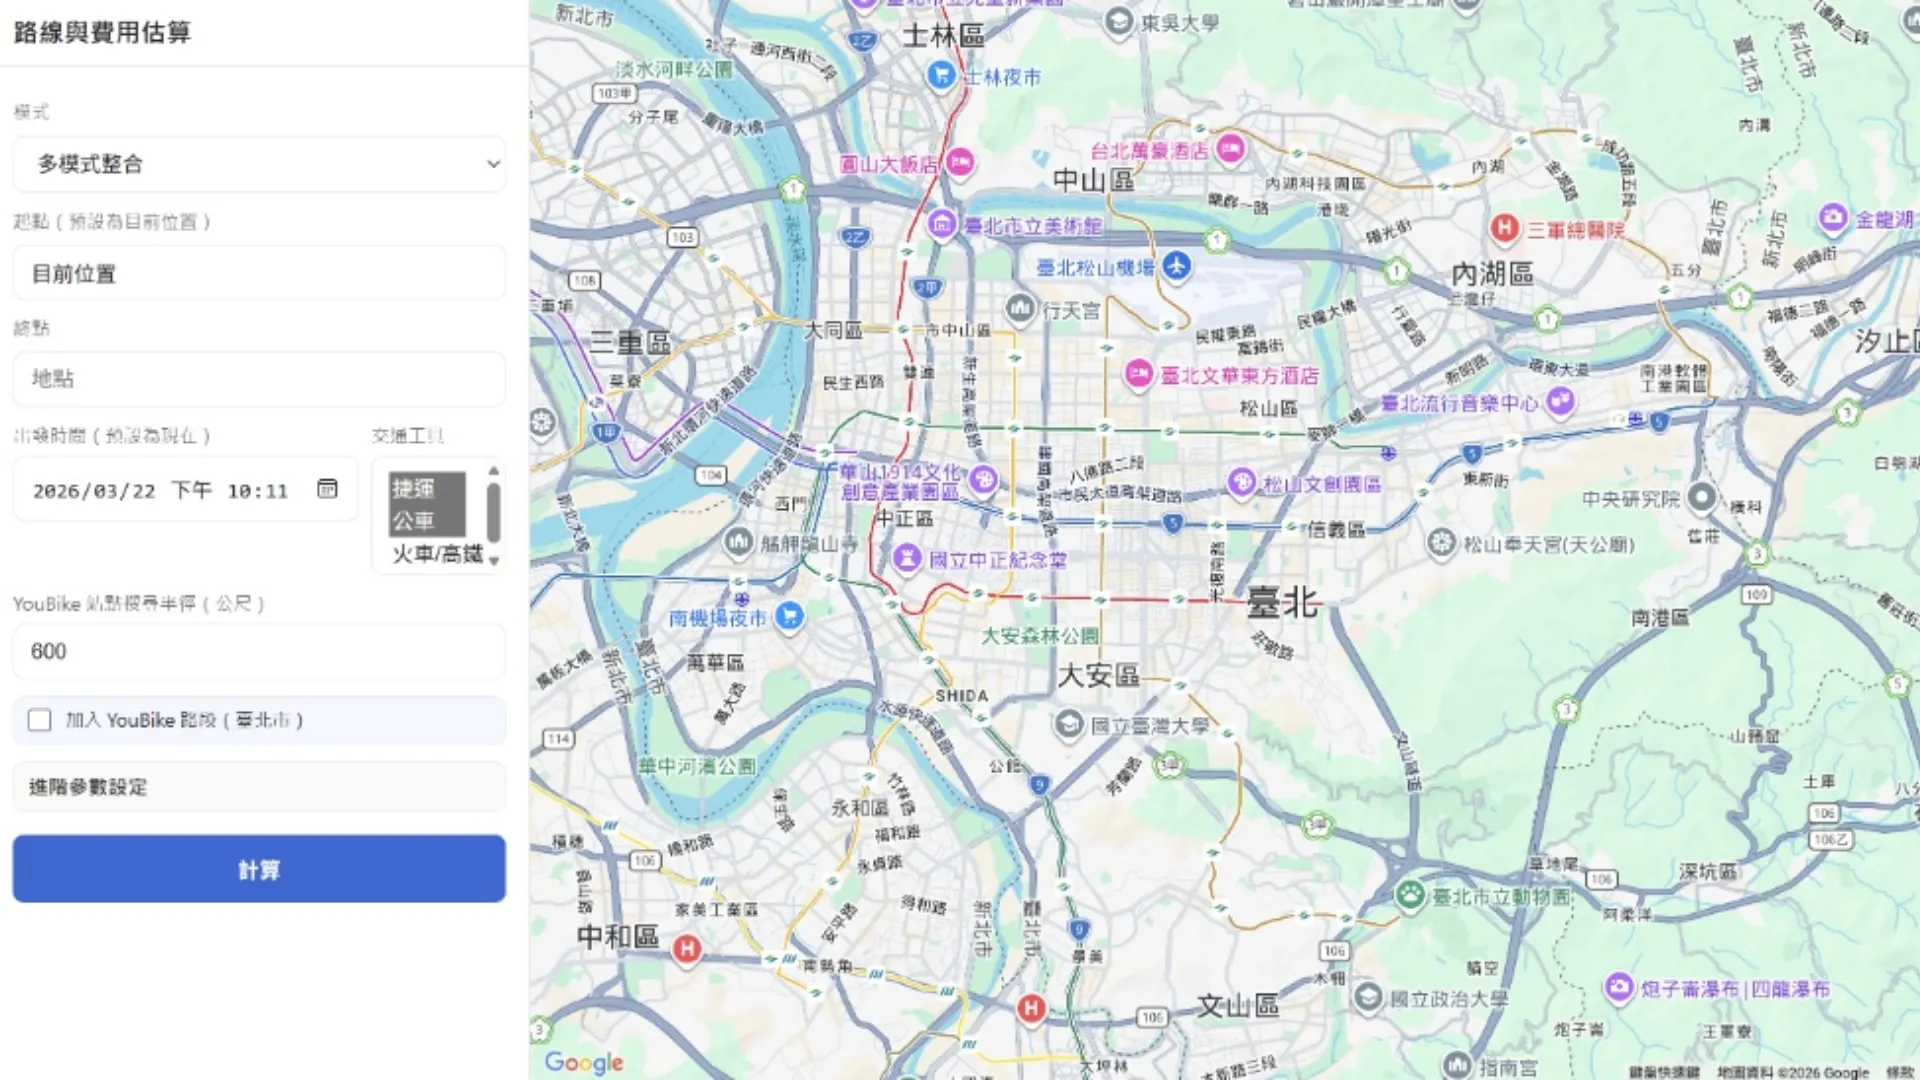Viewport: 1920px width, 1080px height.
Task: Click the 松山奉天宮 temple marker
Action: point(1441,544)
